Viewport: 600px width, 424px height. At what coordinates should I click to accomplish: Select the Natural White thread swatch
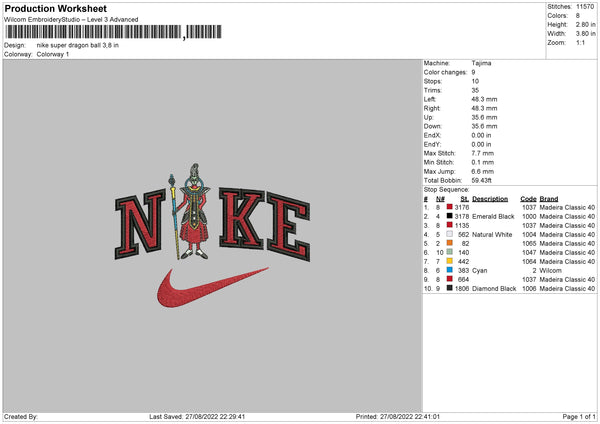450,234
